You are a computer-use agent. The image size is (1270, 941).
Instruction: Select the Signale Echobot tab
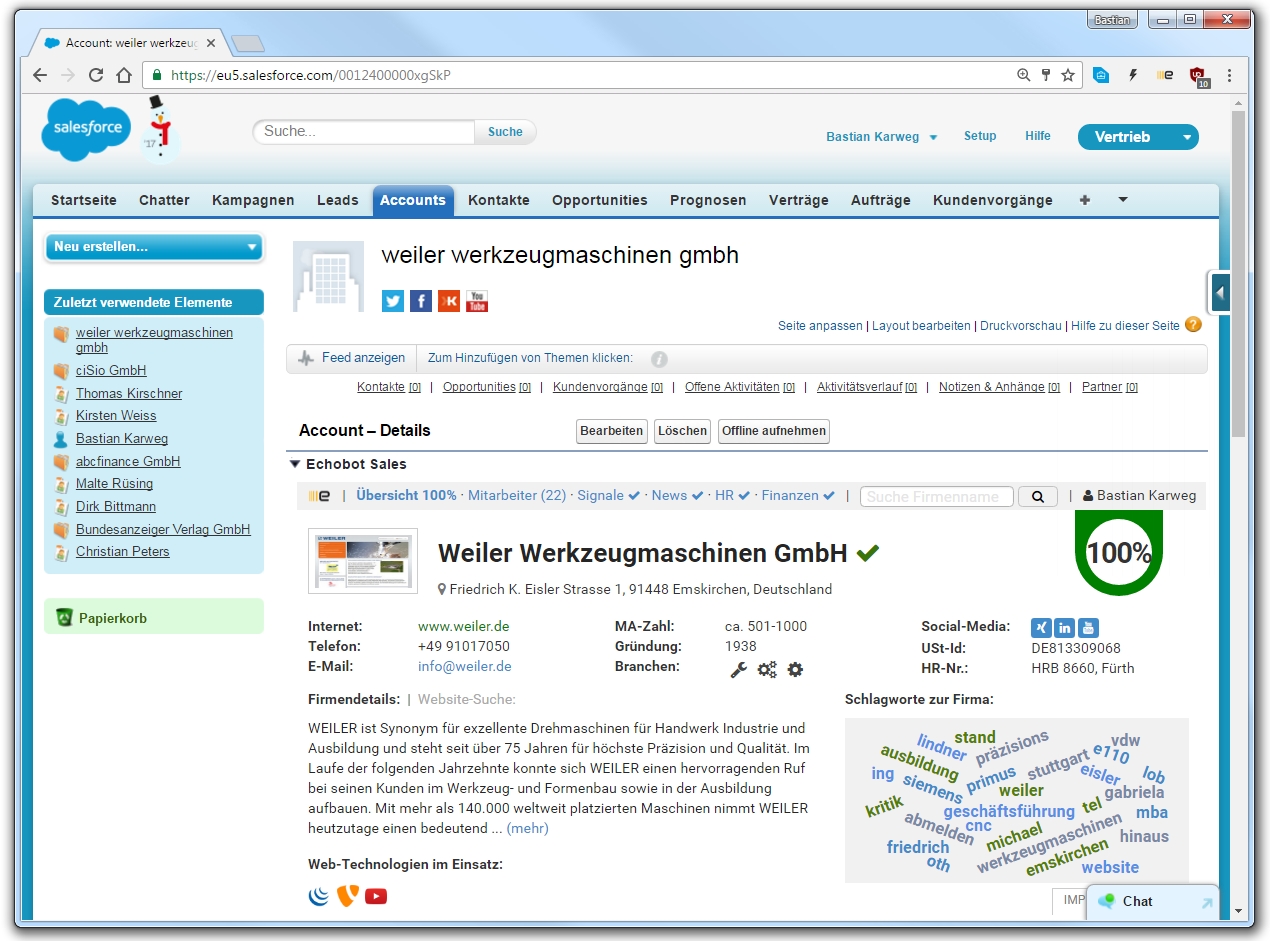click(608, 495)
